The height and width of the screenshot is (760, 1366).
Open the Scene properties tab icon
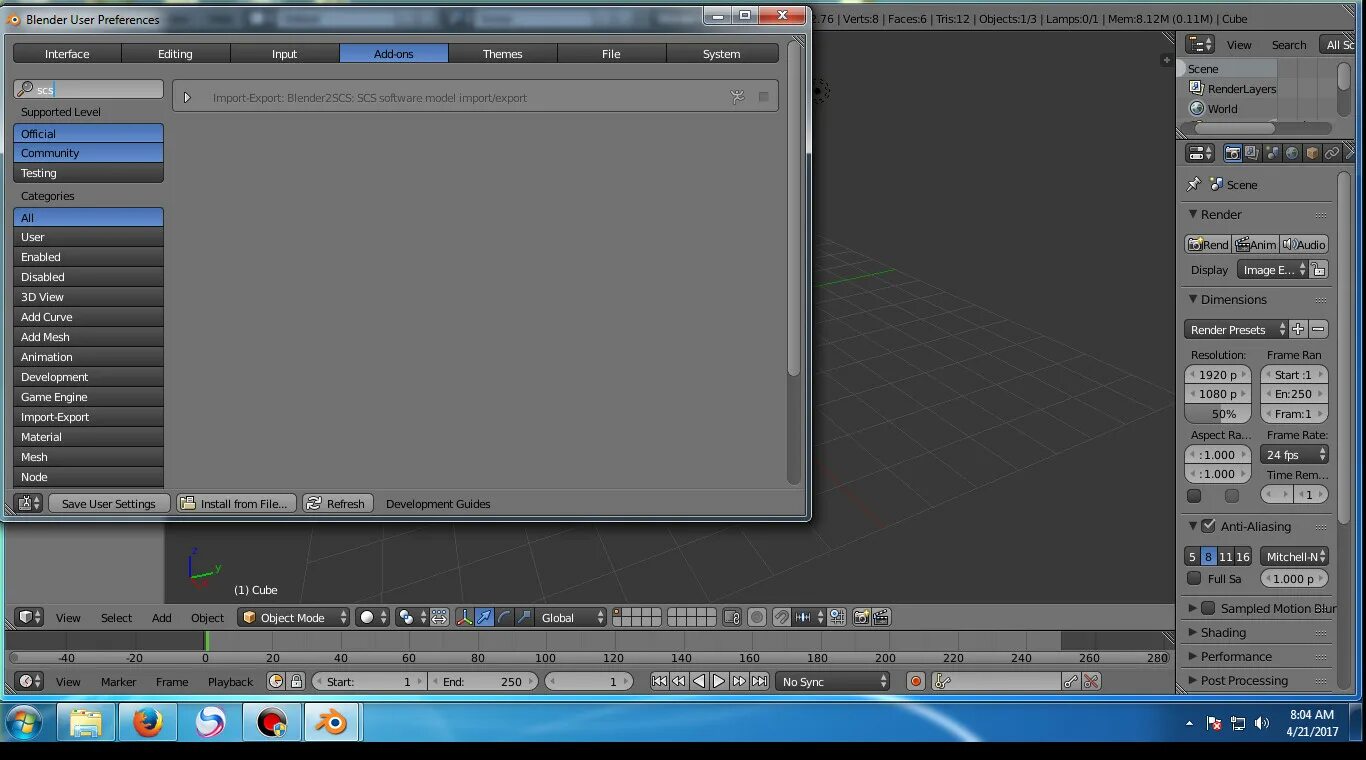[x=1272, y=153]
